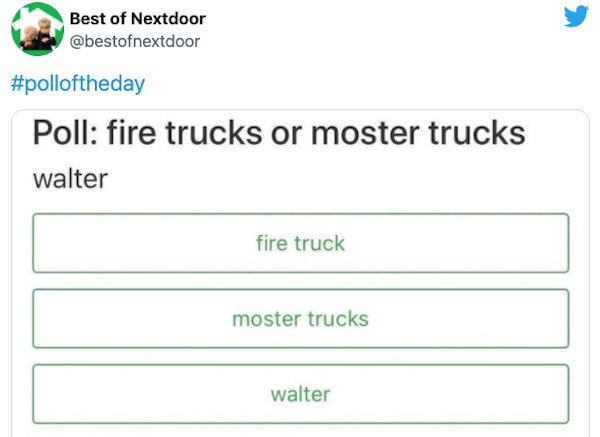Click the blue bird icon to open Twitter
Screen dimensions: 600x437
(x=576, y=16)
